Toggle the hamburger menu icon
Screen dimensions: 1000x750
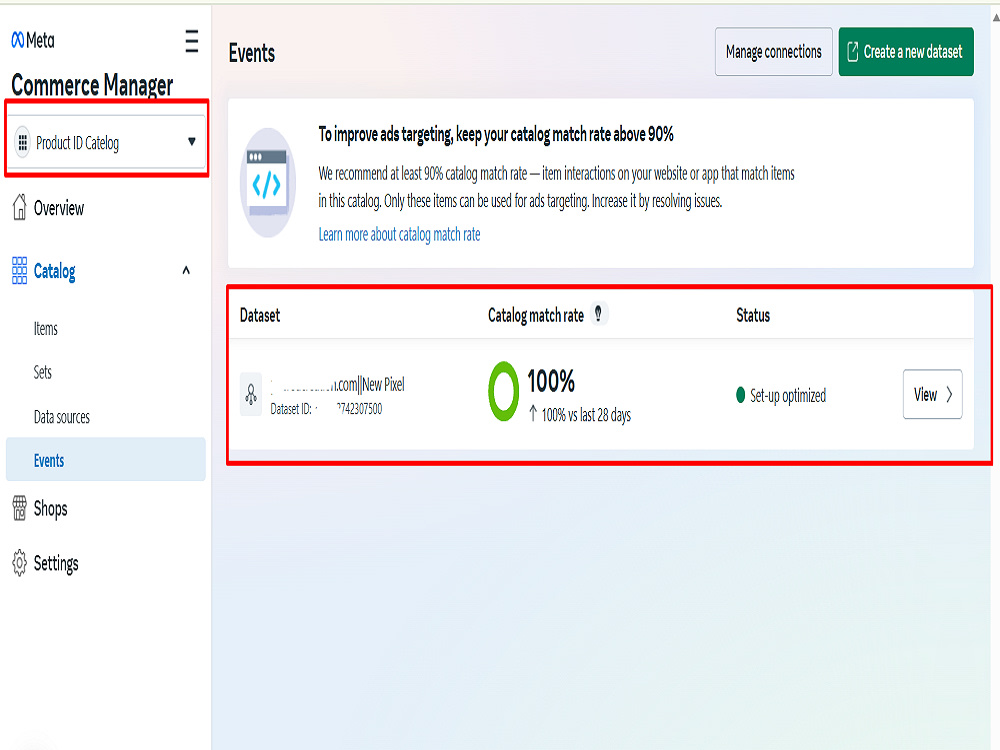coord(191,41)
